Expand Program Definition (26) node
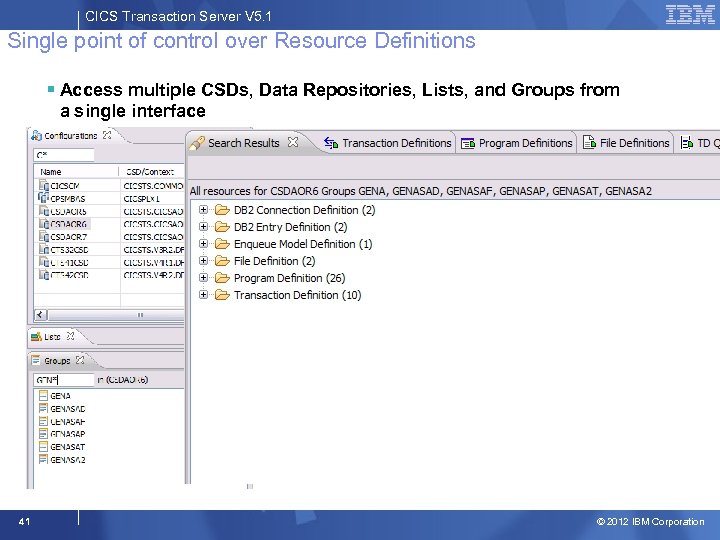 [203, 278]
